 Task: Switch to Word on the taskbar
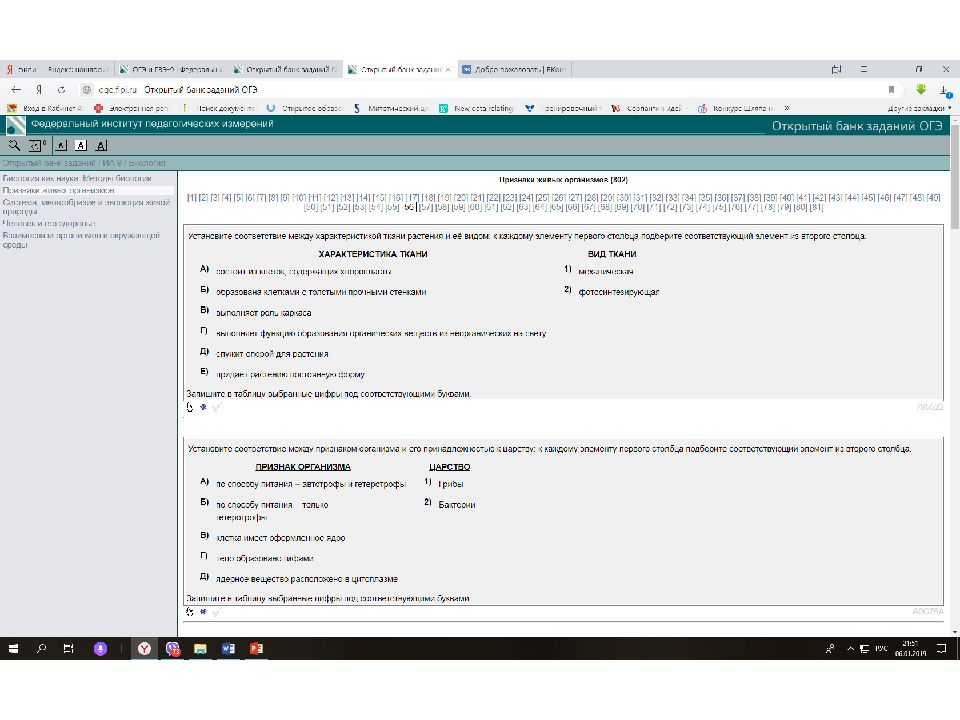(228, 648)
